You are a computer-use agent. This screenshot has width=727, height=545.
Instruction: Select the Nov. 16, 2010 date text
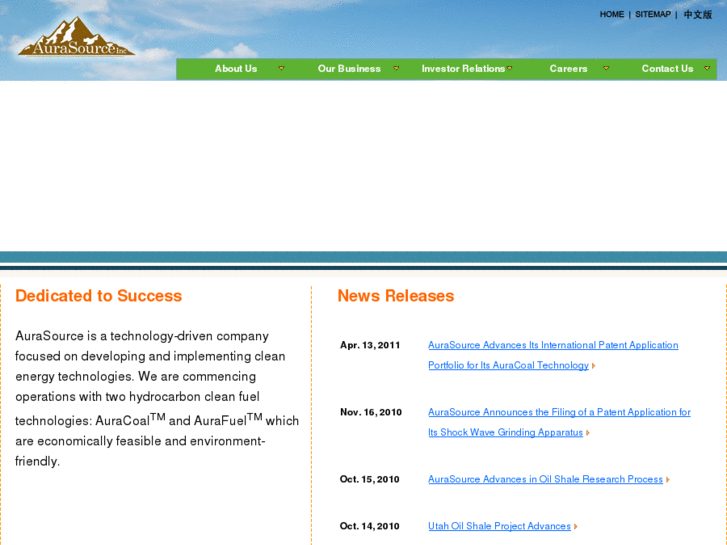point(371,412)
